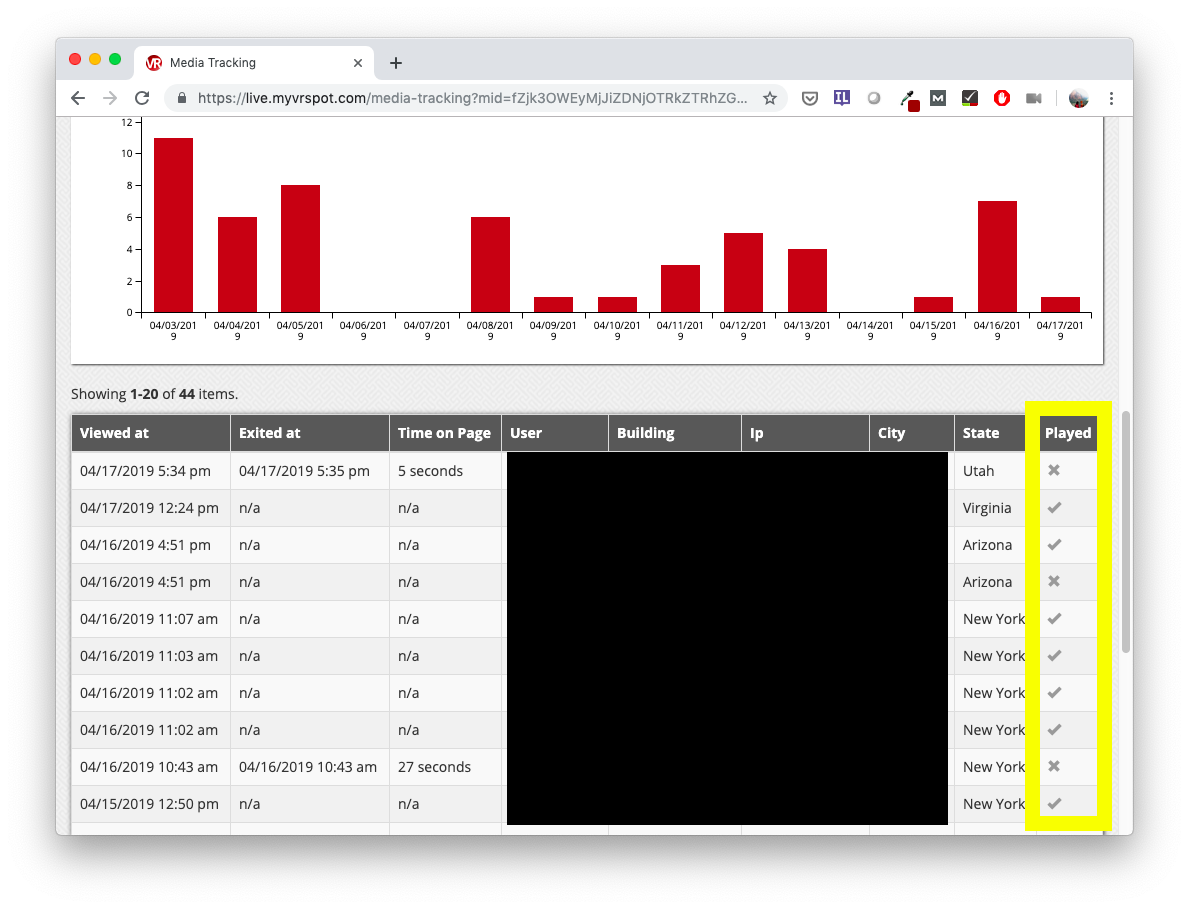Open the Chrome three-dot menu

[x=1111, y=98]
